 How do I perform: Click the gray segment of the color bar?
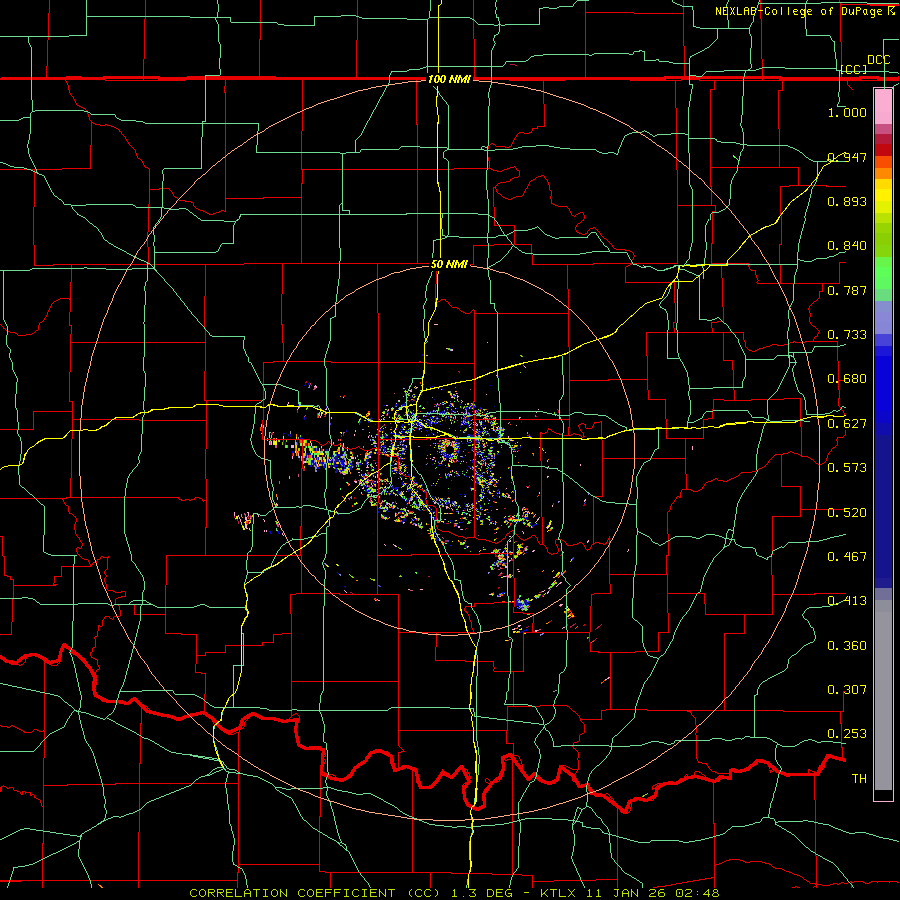point(883,695)
